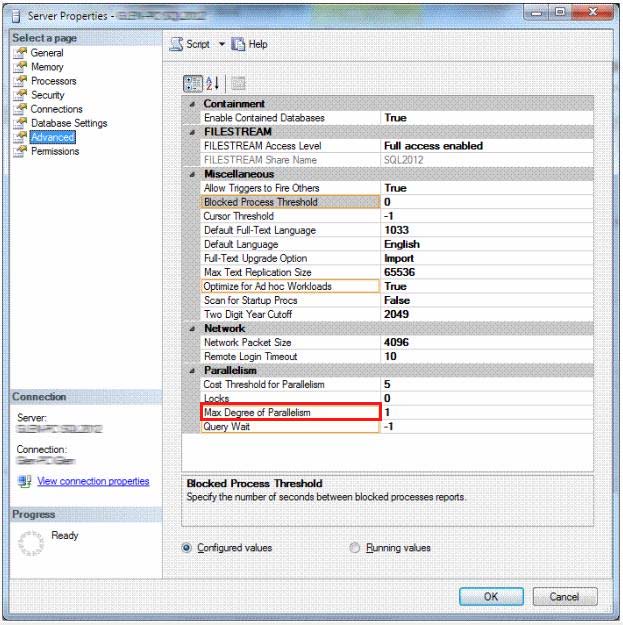Open the Permissions page
Viewport: 623px width, 625px height.
click(55, 151)
